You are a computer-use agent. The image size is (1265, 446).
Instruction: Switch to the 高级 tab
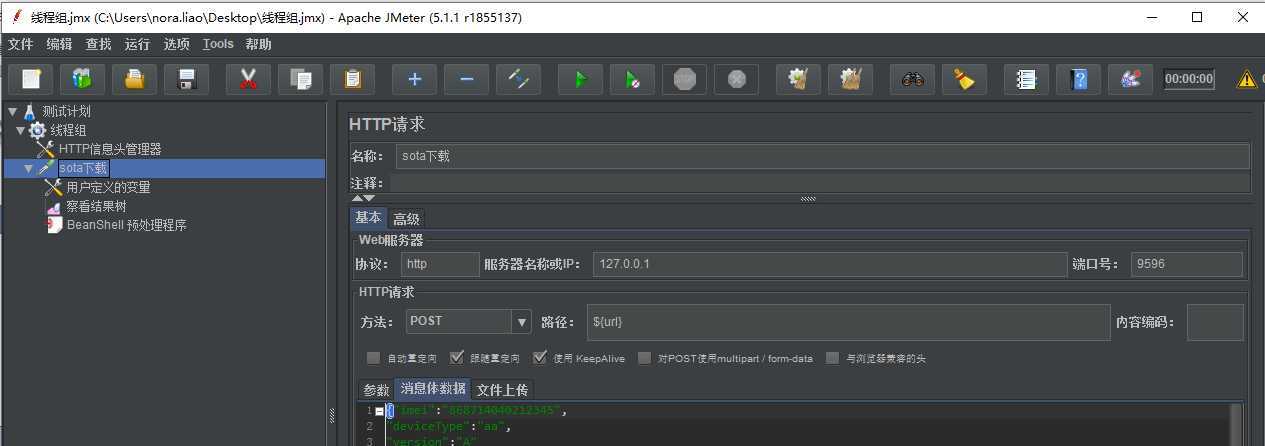click(406, 219)
